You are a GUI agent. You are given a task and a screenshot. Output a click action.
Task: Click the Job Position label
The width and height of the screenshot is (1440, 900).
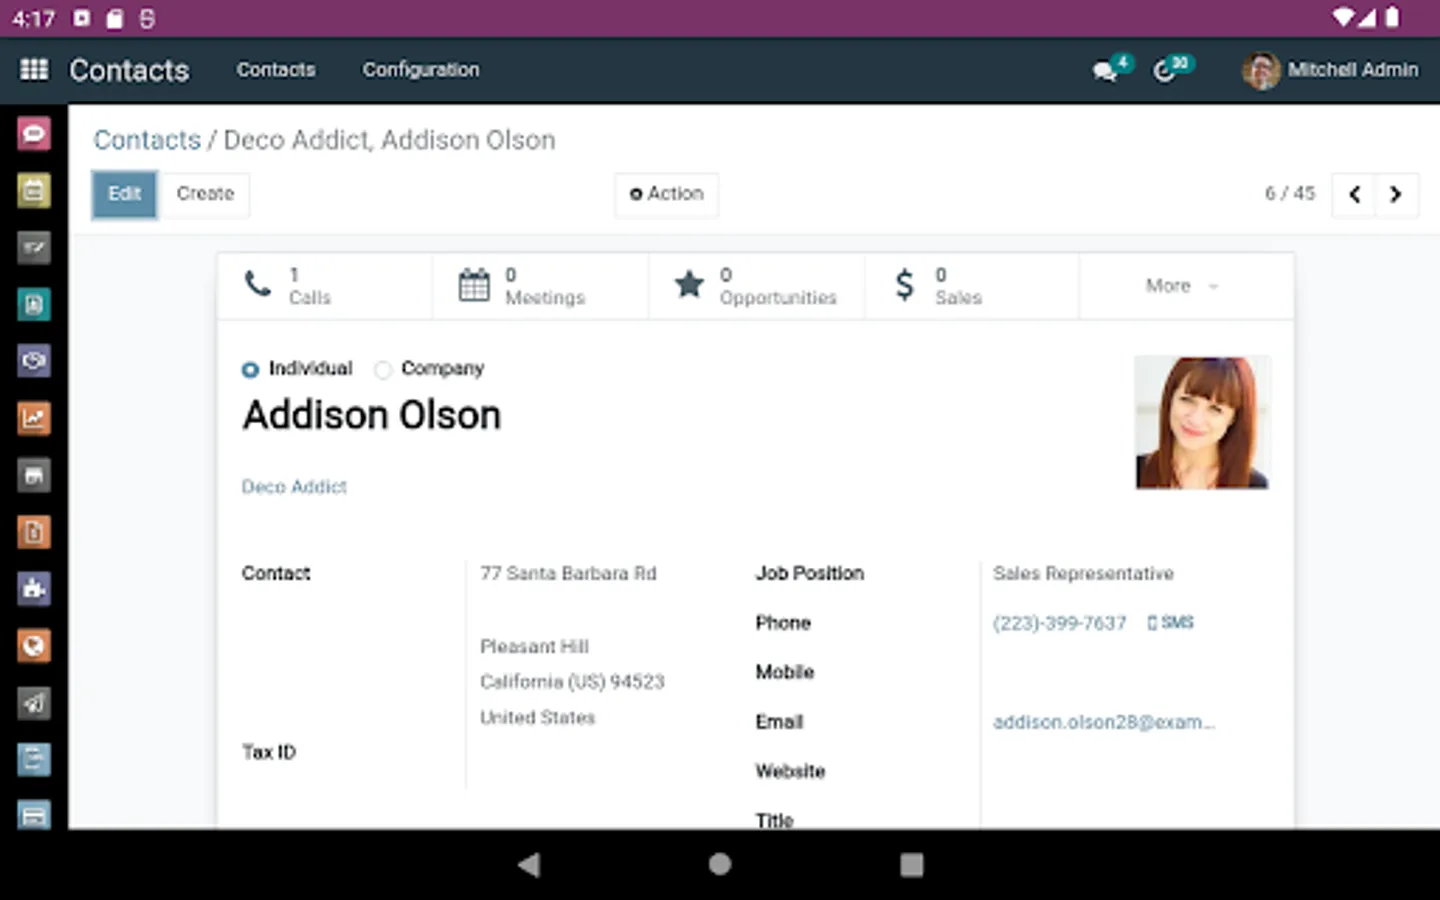pos(809,574)
